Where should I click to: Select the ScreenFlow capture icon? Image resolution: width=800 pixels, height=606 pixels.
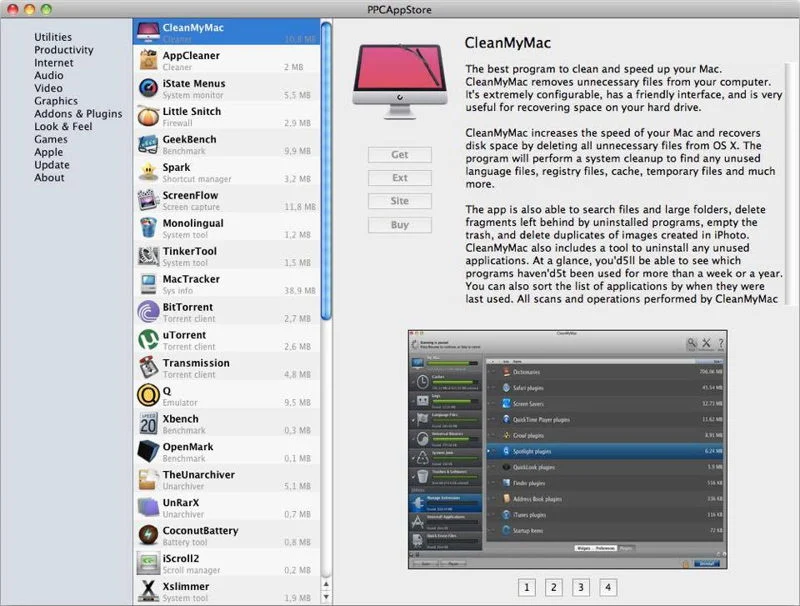tap(147, 200)
